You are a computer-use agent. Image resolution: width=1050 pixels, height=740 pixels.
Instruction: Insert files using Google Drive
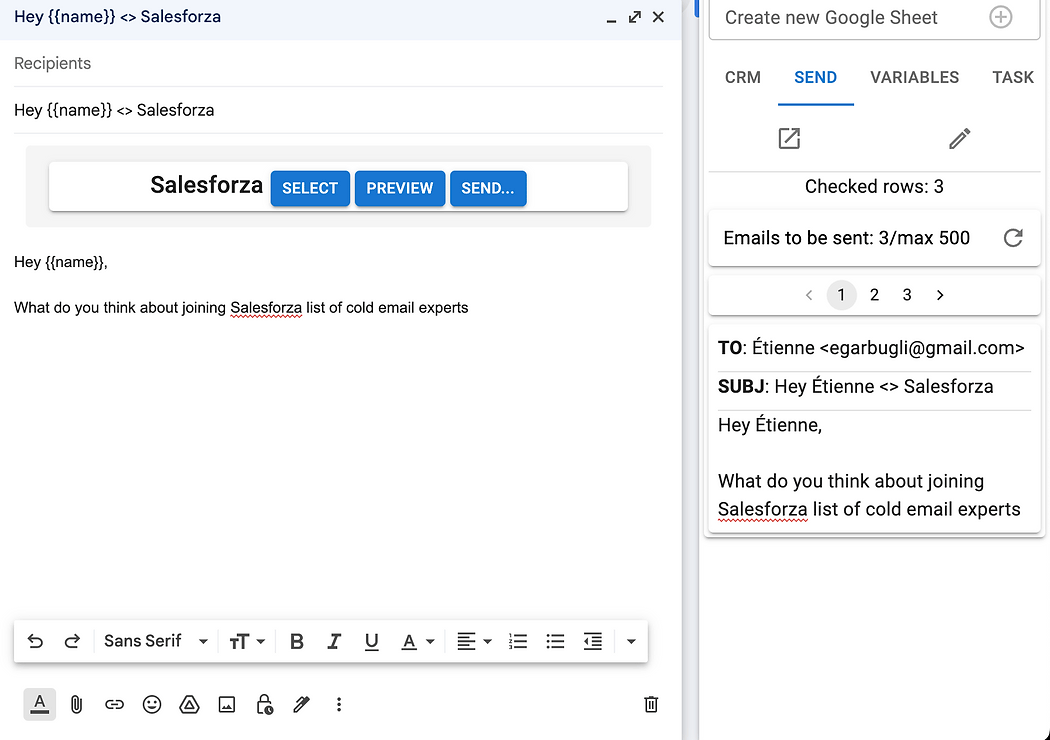(x=190, y=705)
